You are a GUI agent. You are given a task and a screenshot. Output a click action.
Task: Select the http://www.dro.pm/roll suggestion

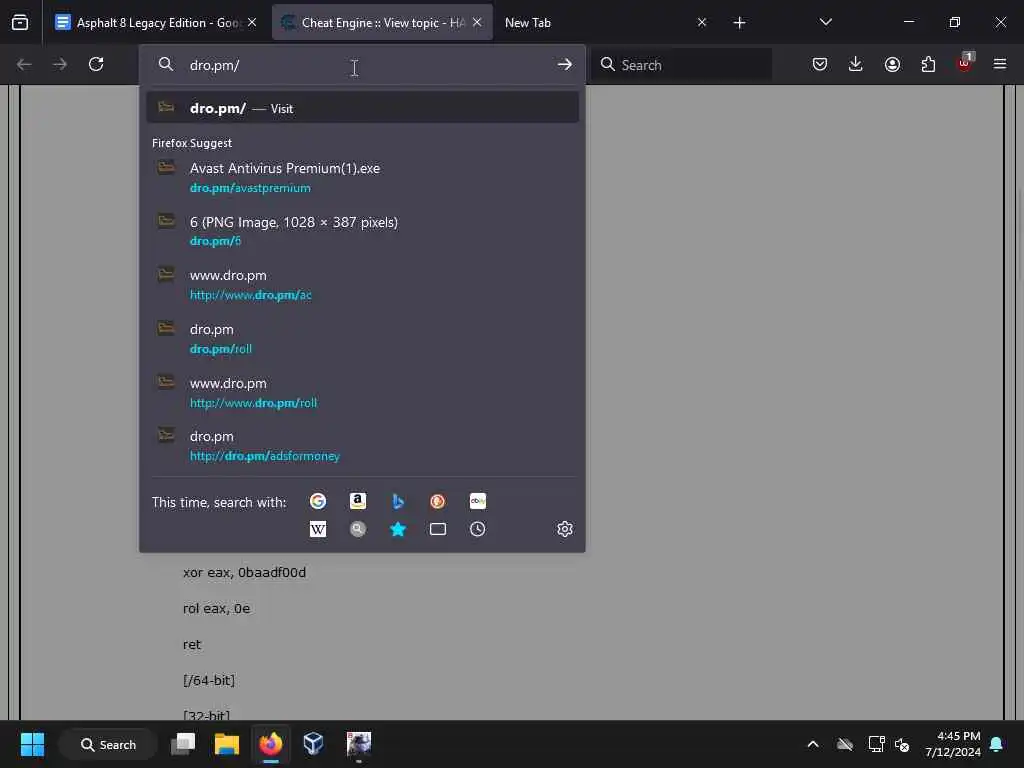362,392
